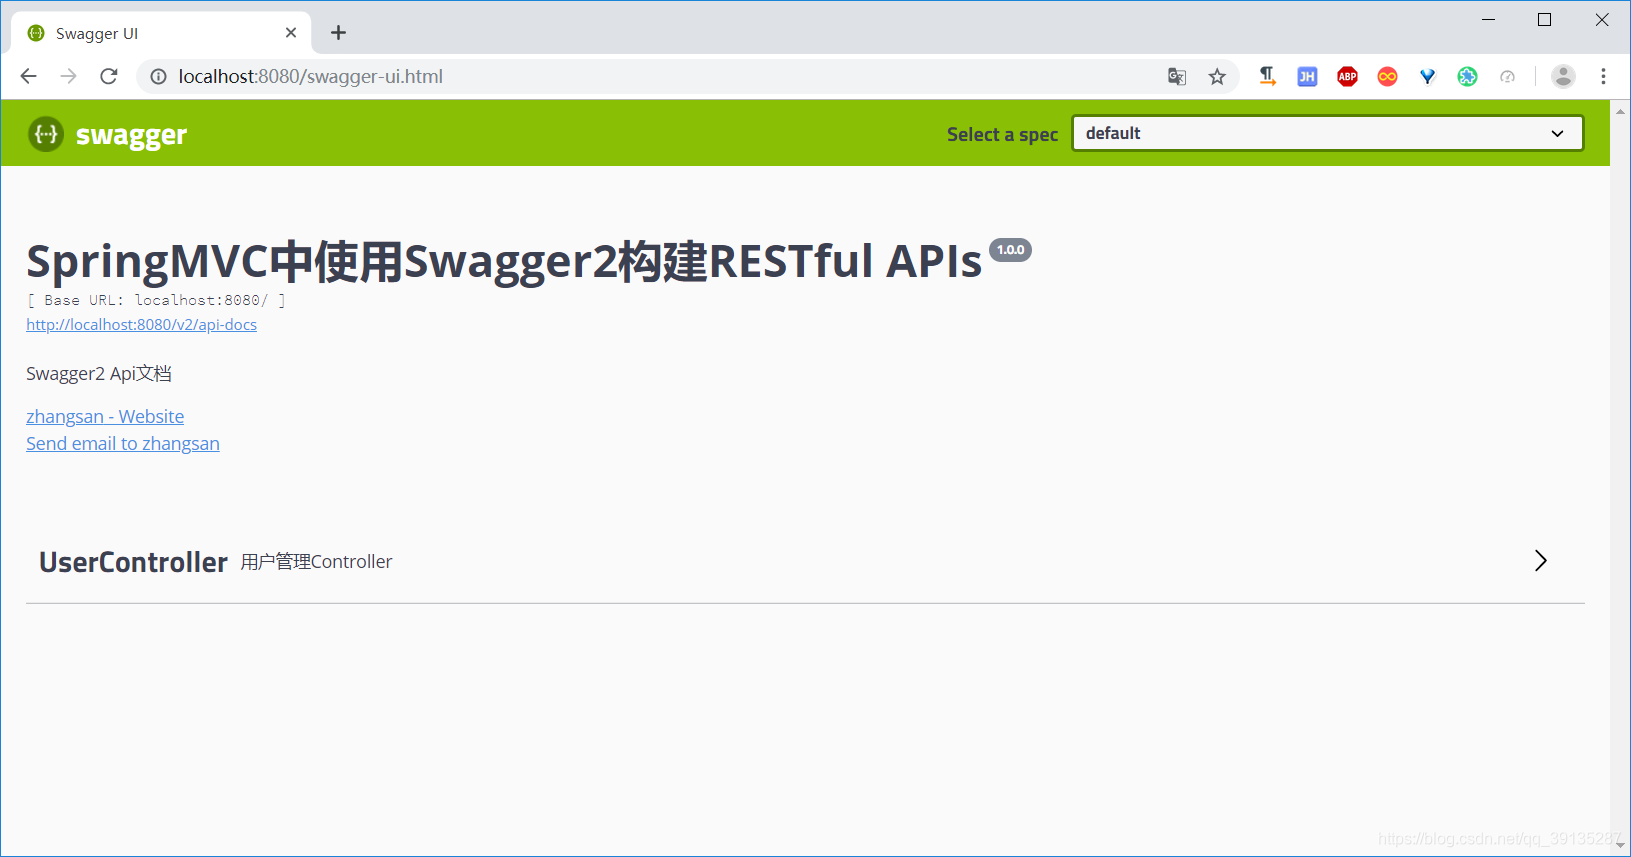Image resolution: width=1631 pixels, height=857 pixels.
Task: Maximize the browser window
Action: point(1544,20)
